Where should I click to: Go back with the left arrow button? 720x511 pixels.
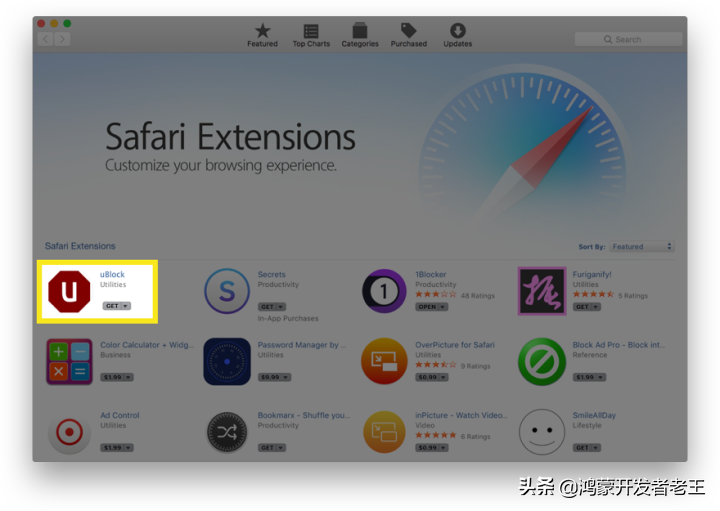(x=45, y=39)
